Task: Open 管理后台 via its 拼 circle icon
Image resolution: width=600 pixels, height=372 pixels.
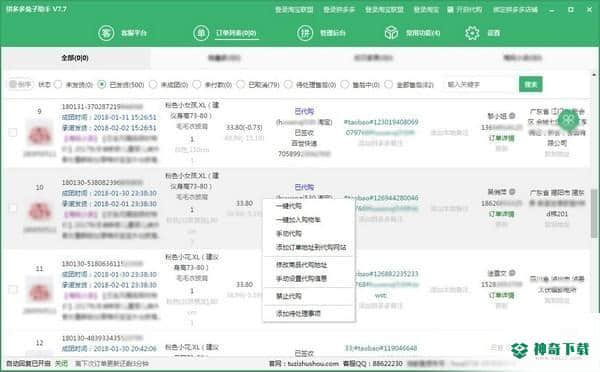Action: coord(305,33)
